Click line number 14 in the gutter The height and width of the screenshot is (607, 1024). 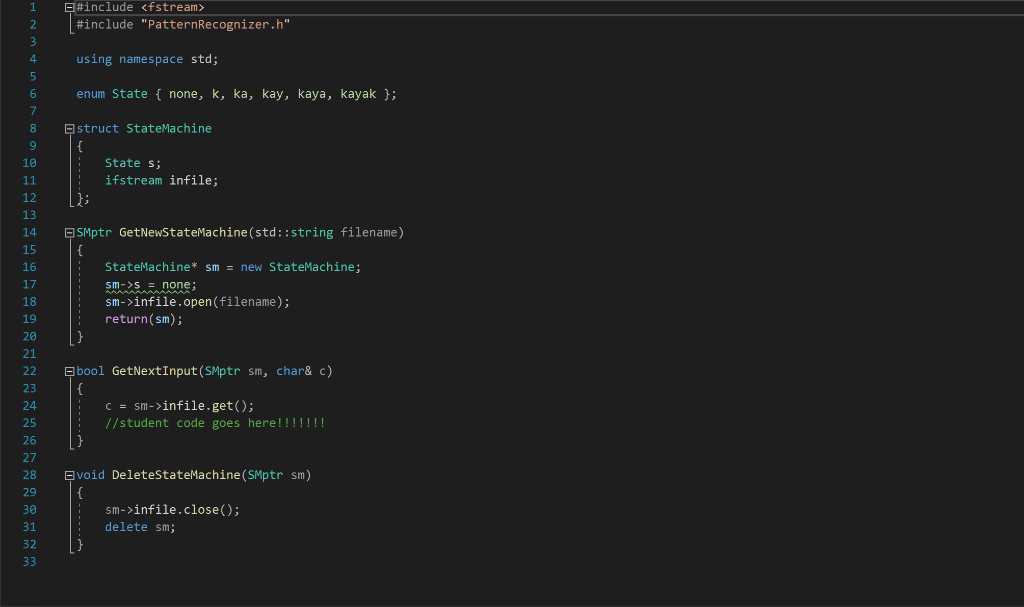click(29, 233)
